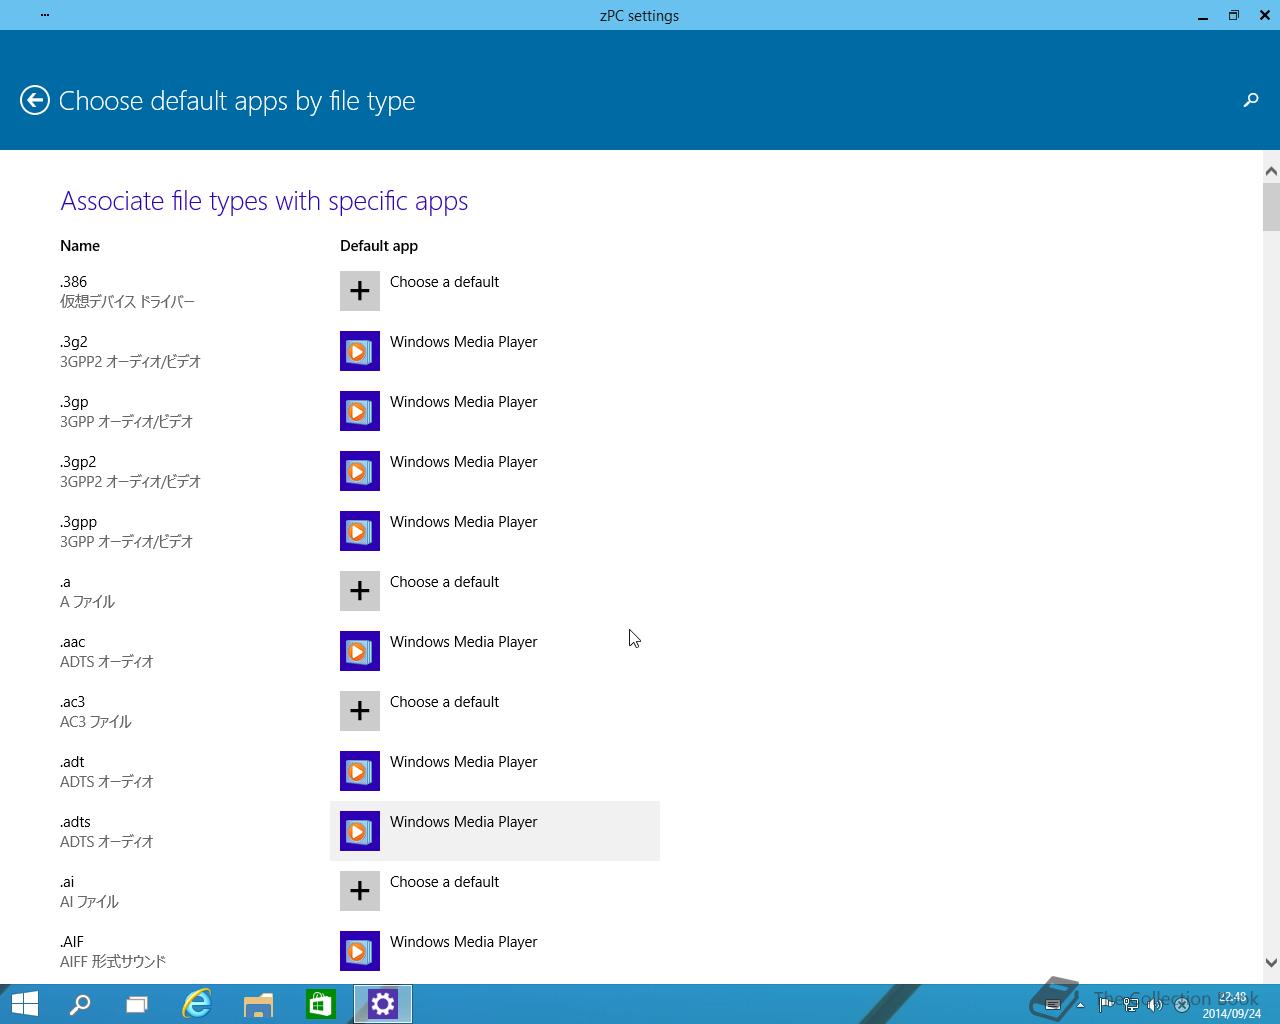Image resolution: width=1280 pixels, height=1024 pixels.
Task: Click the 'Name' column header
Action: 80,246
